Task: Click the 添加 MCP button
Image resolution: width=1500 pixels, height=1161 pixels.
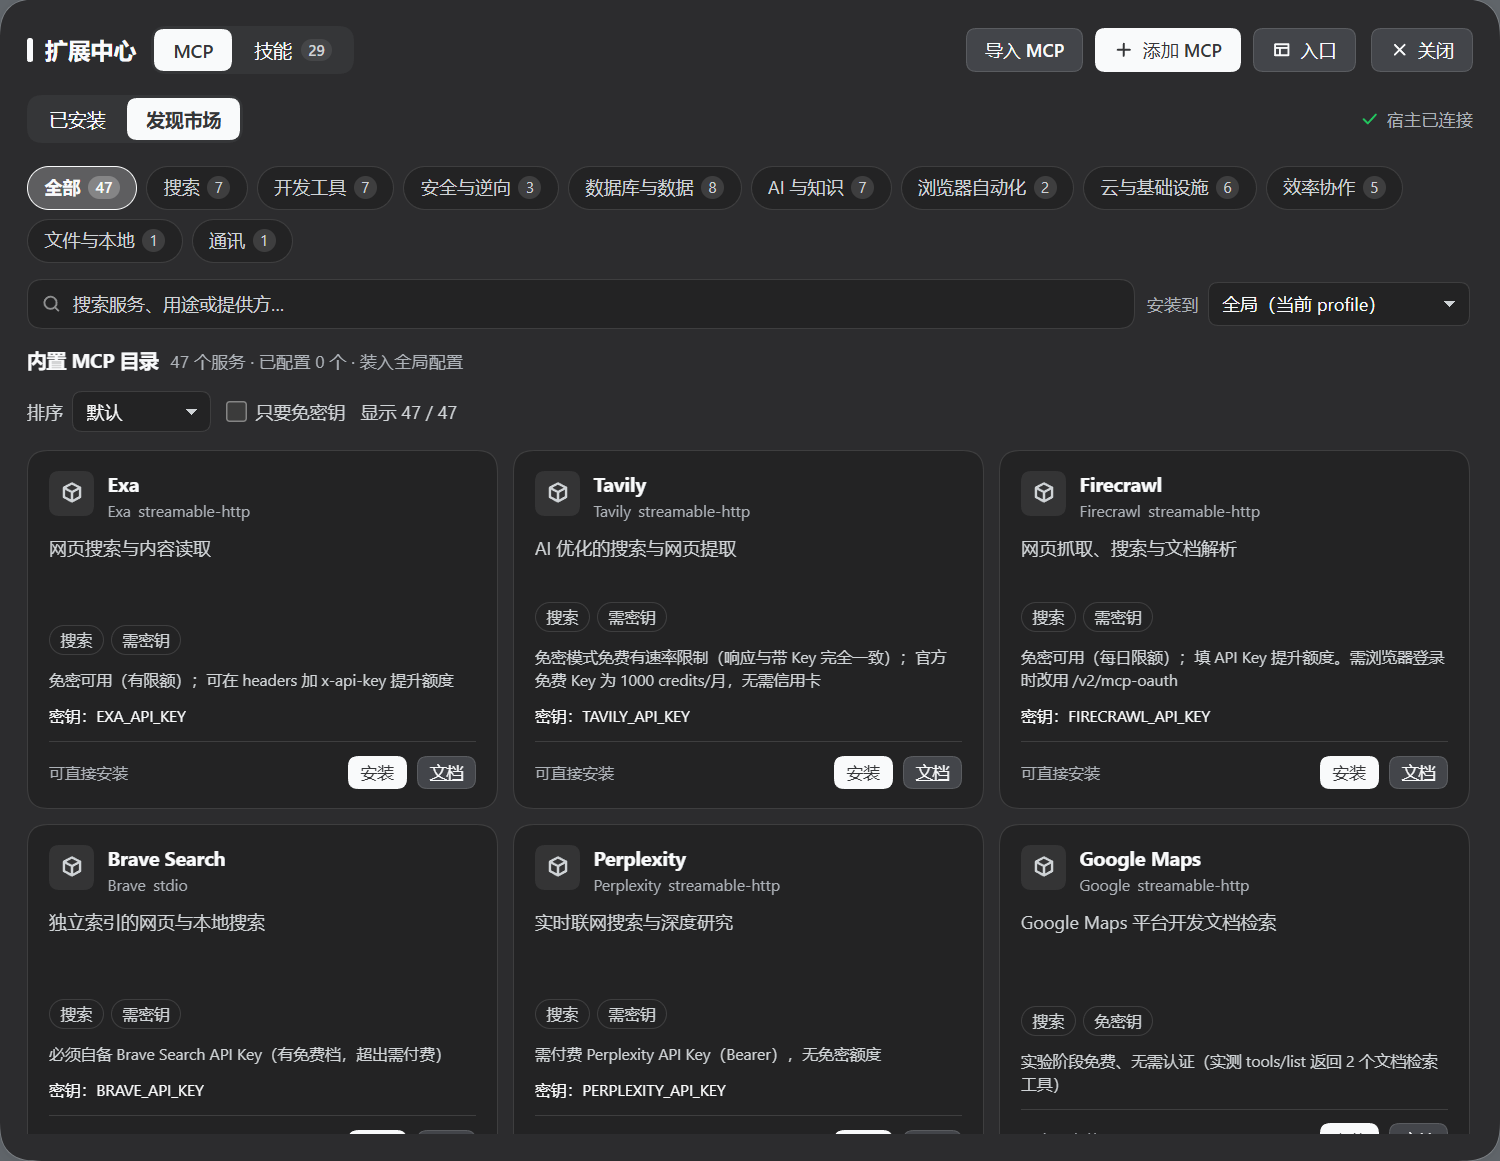Action: (x=1168, y=50)
